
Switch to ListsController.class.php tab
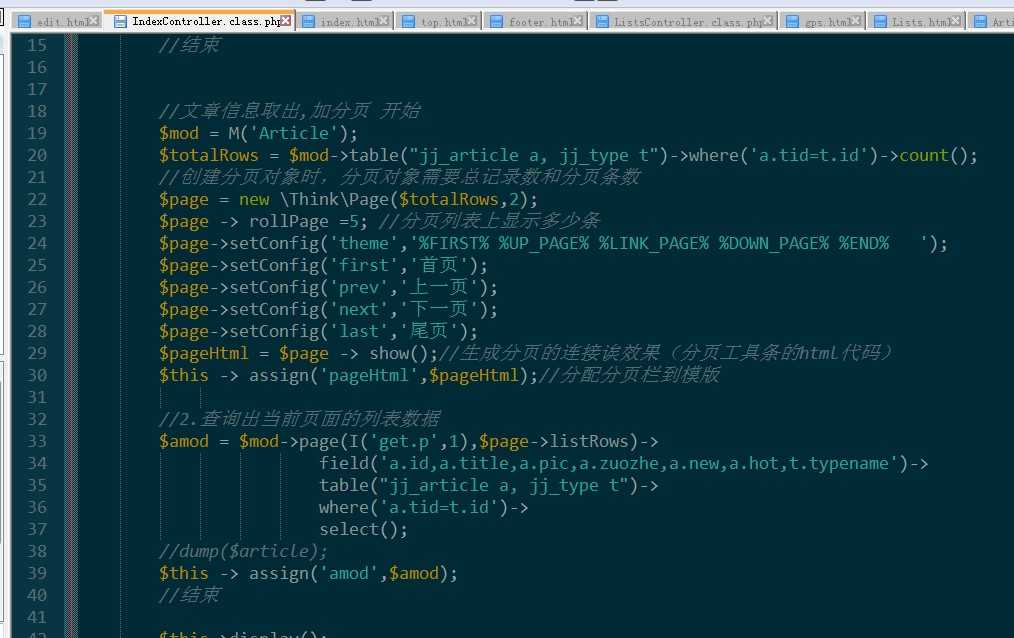[x=684, y=21]
